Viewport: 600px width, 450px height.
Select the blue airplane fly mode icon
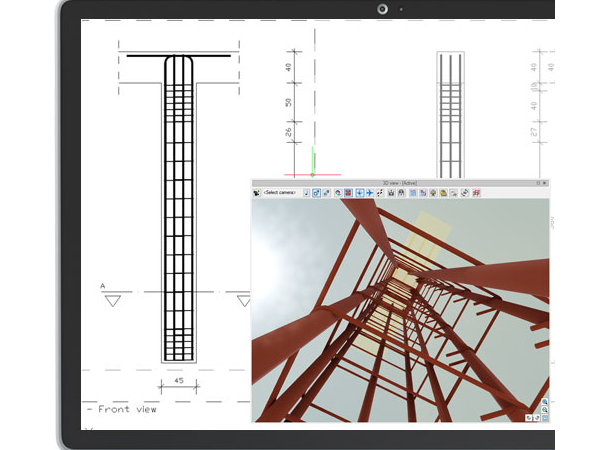pyautogui.click(x=370, y=193)
